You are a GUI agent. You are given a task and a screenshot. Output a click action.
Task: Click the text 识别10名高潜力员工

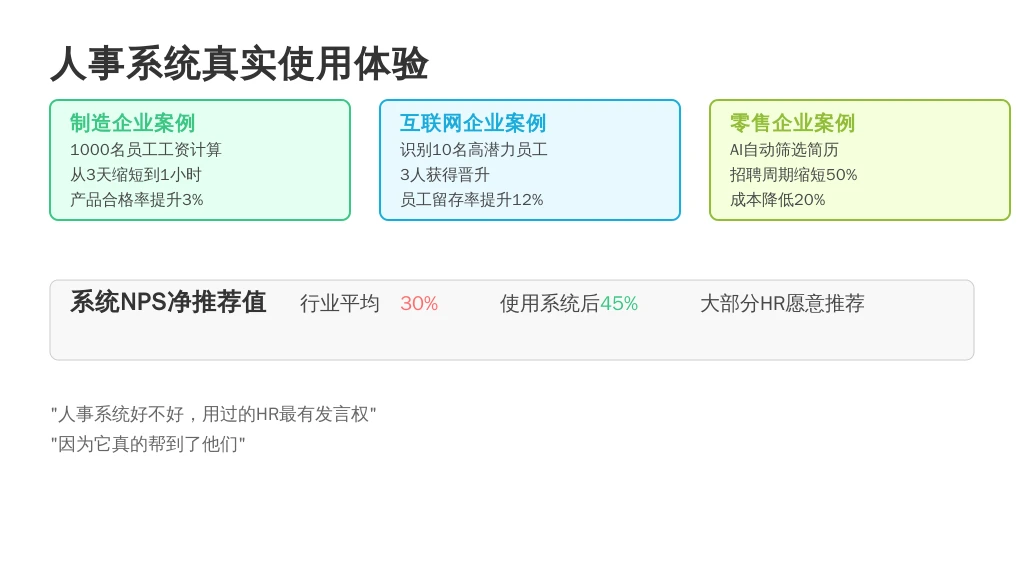pyautogui.click(x=474, y=150)
